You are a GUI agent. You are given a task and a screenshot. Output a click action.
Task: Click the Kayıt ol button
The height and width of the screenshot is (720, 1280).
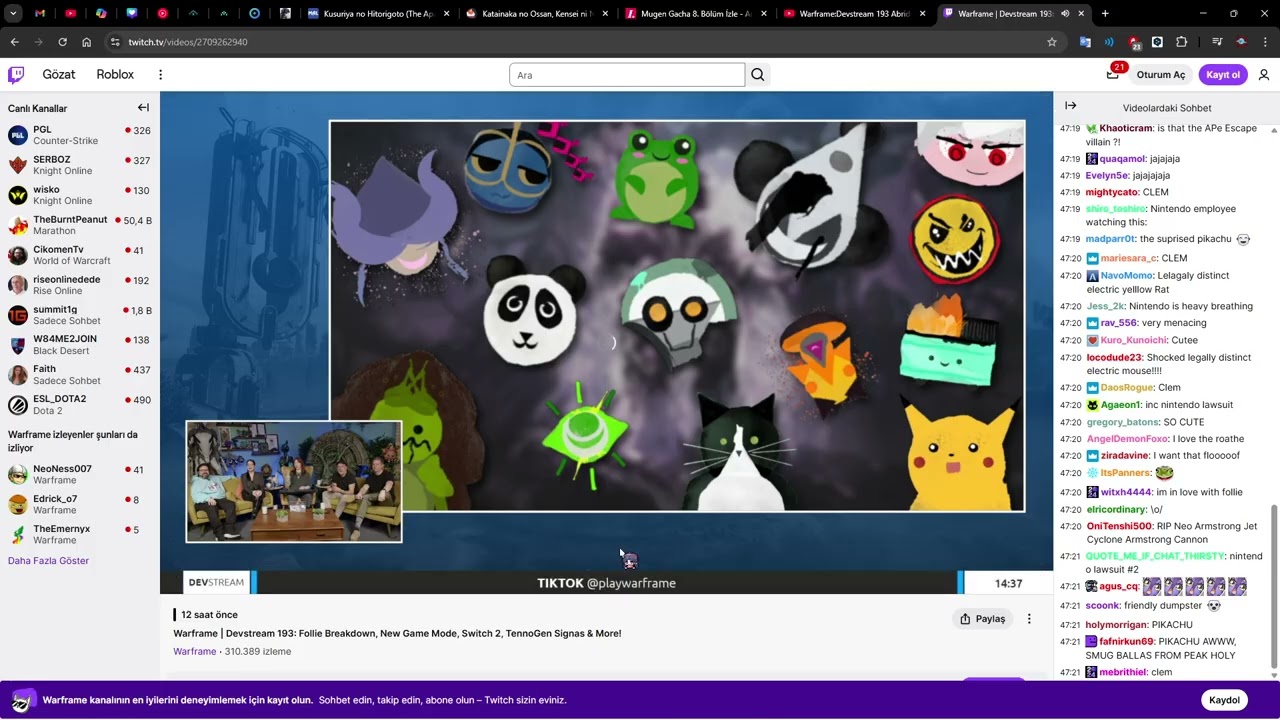click(1223, 75)
